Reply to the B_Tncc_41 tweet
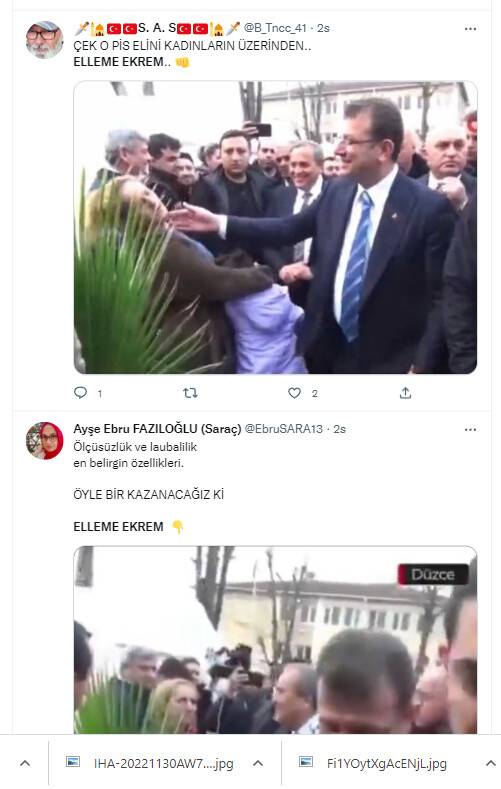Screen dimensions: 501x789 coord(80,392)
